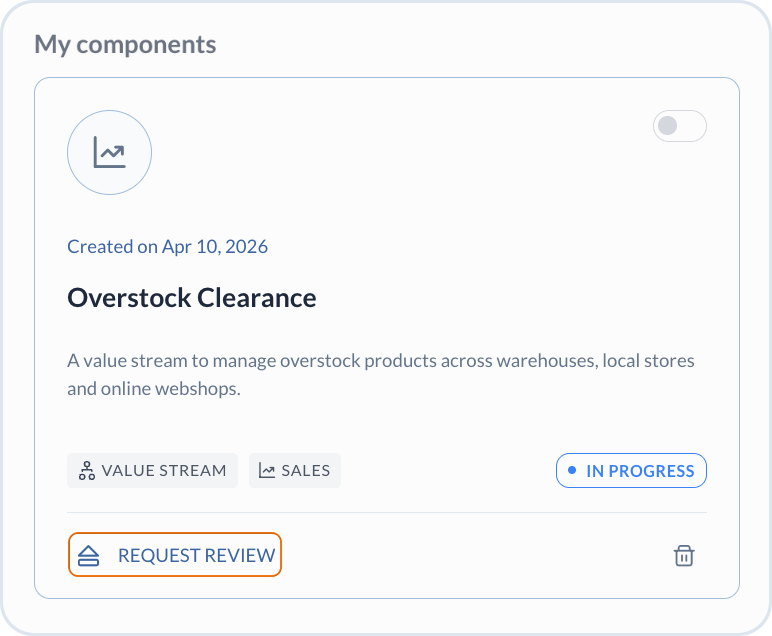The height and width of the screenshot is (636, 772).
Task: Select the Sales tag
Action: [295, 471]
